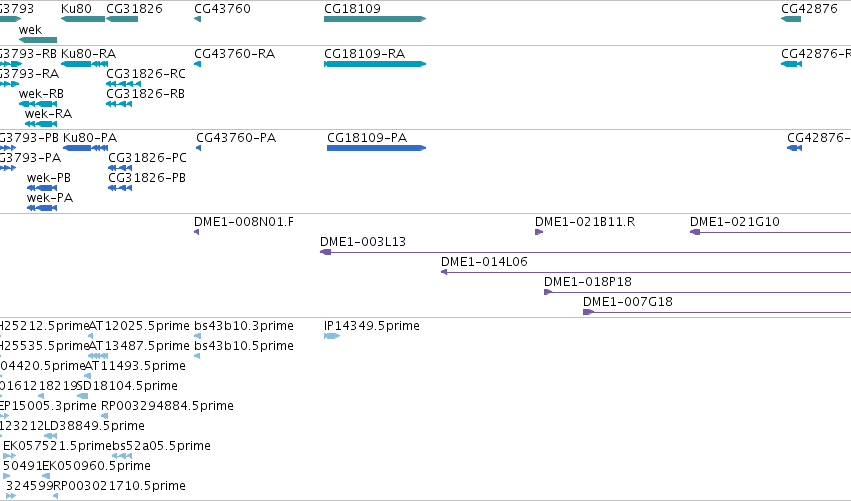Image resolution: width=851 pixels, height=501 pixels.
Task: Select the long CG18109 gene bar
Action: pos(375,19)
